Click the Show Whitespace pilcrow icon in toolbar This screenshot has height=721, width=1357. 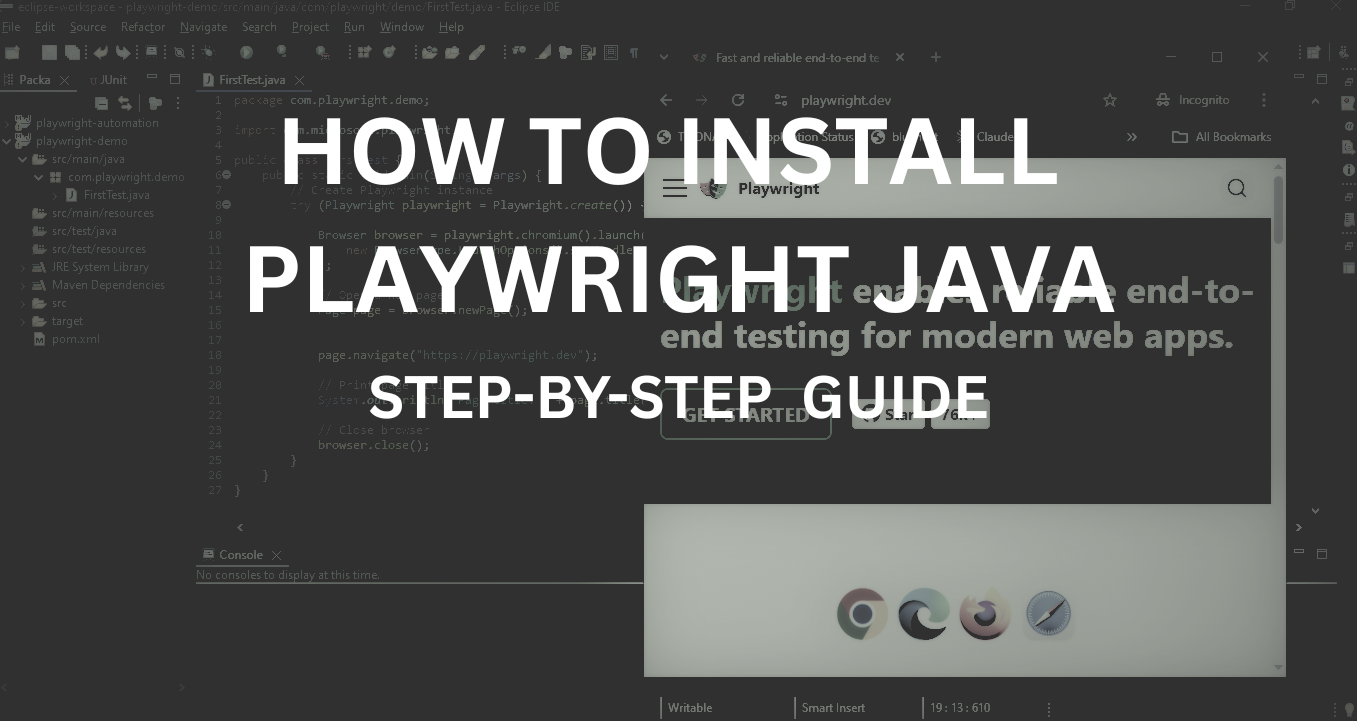click(634, 52)
